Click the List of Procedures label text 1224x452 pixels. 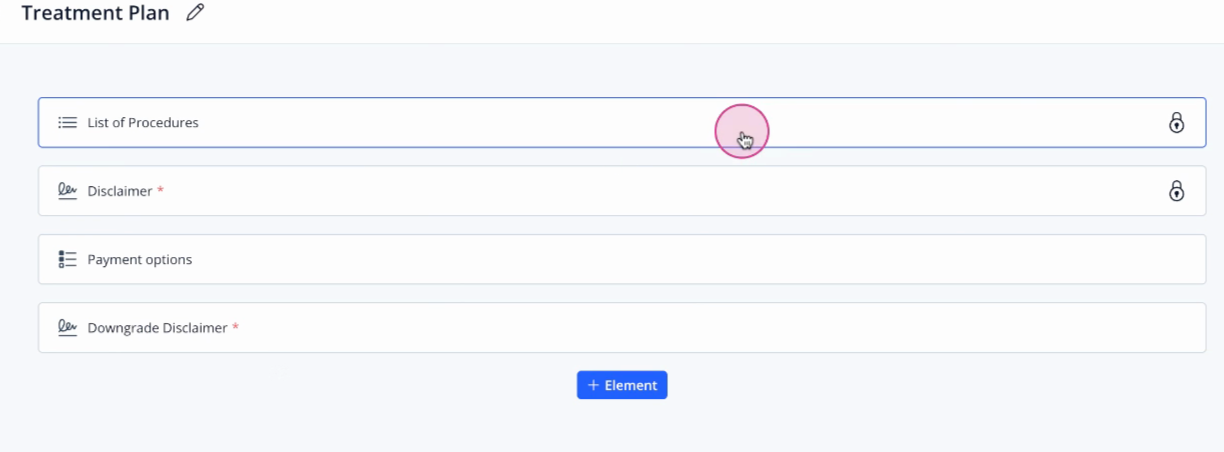(x=143, y=123)
